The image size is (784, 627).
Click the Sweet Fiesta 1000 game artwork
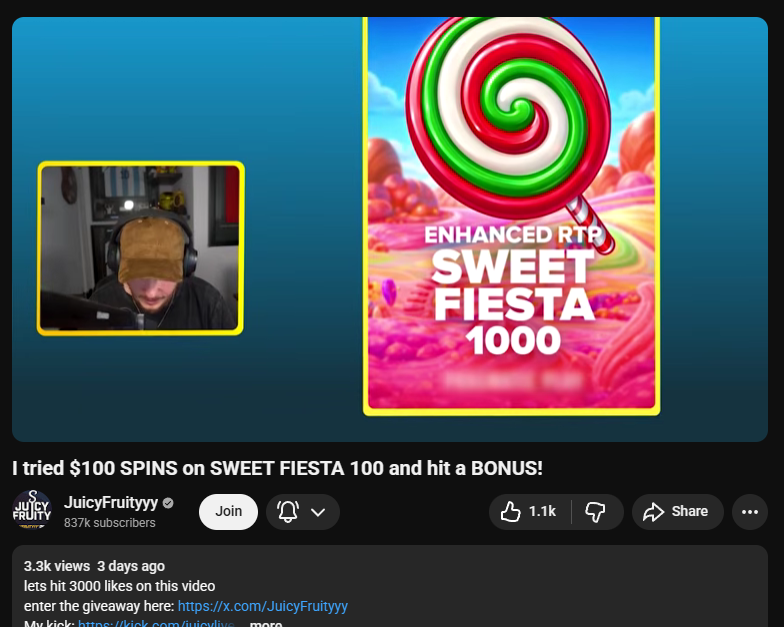(511, 216)
